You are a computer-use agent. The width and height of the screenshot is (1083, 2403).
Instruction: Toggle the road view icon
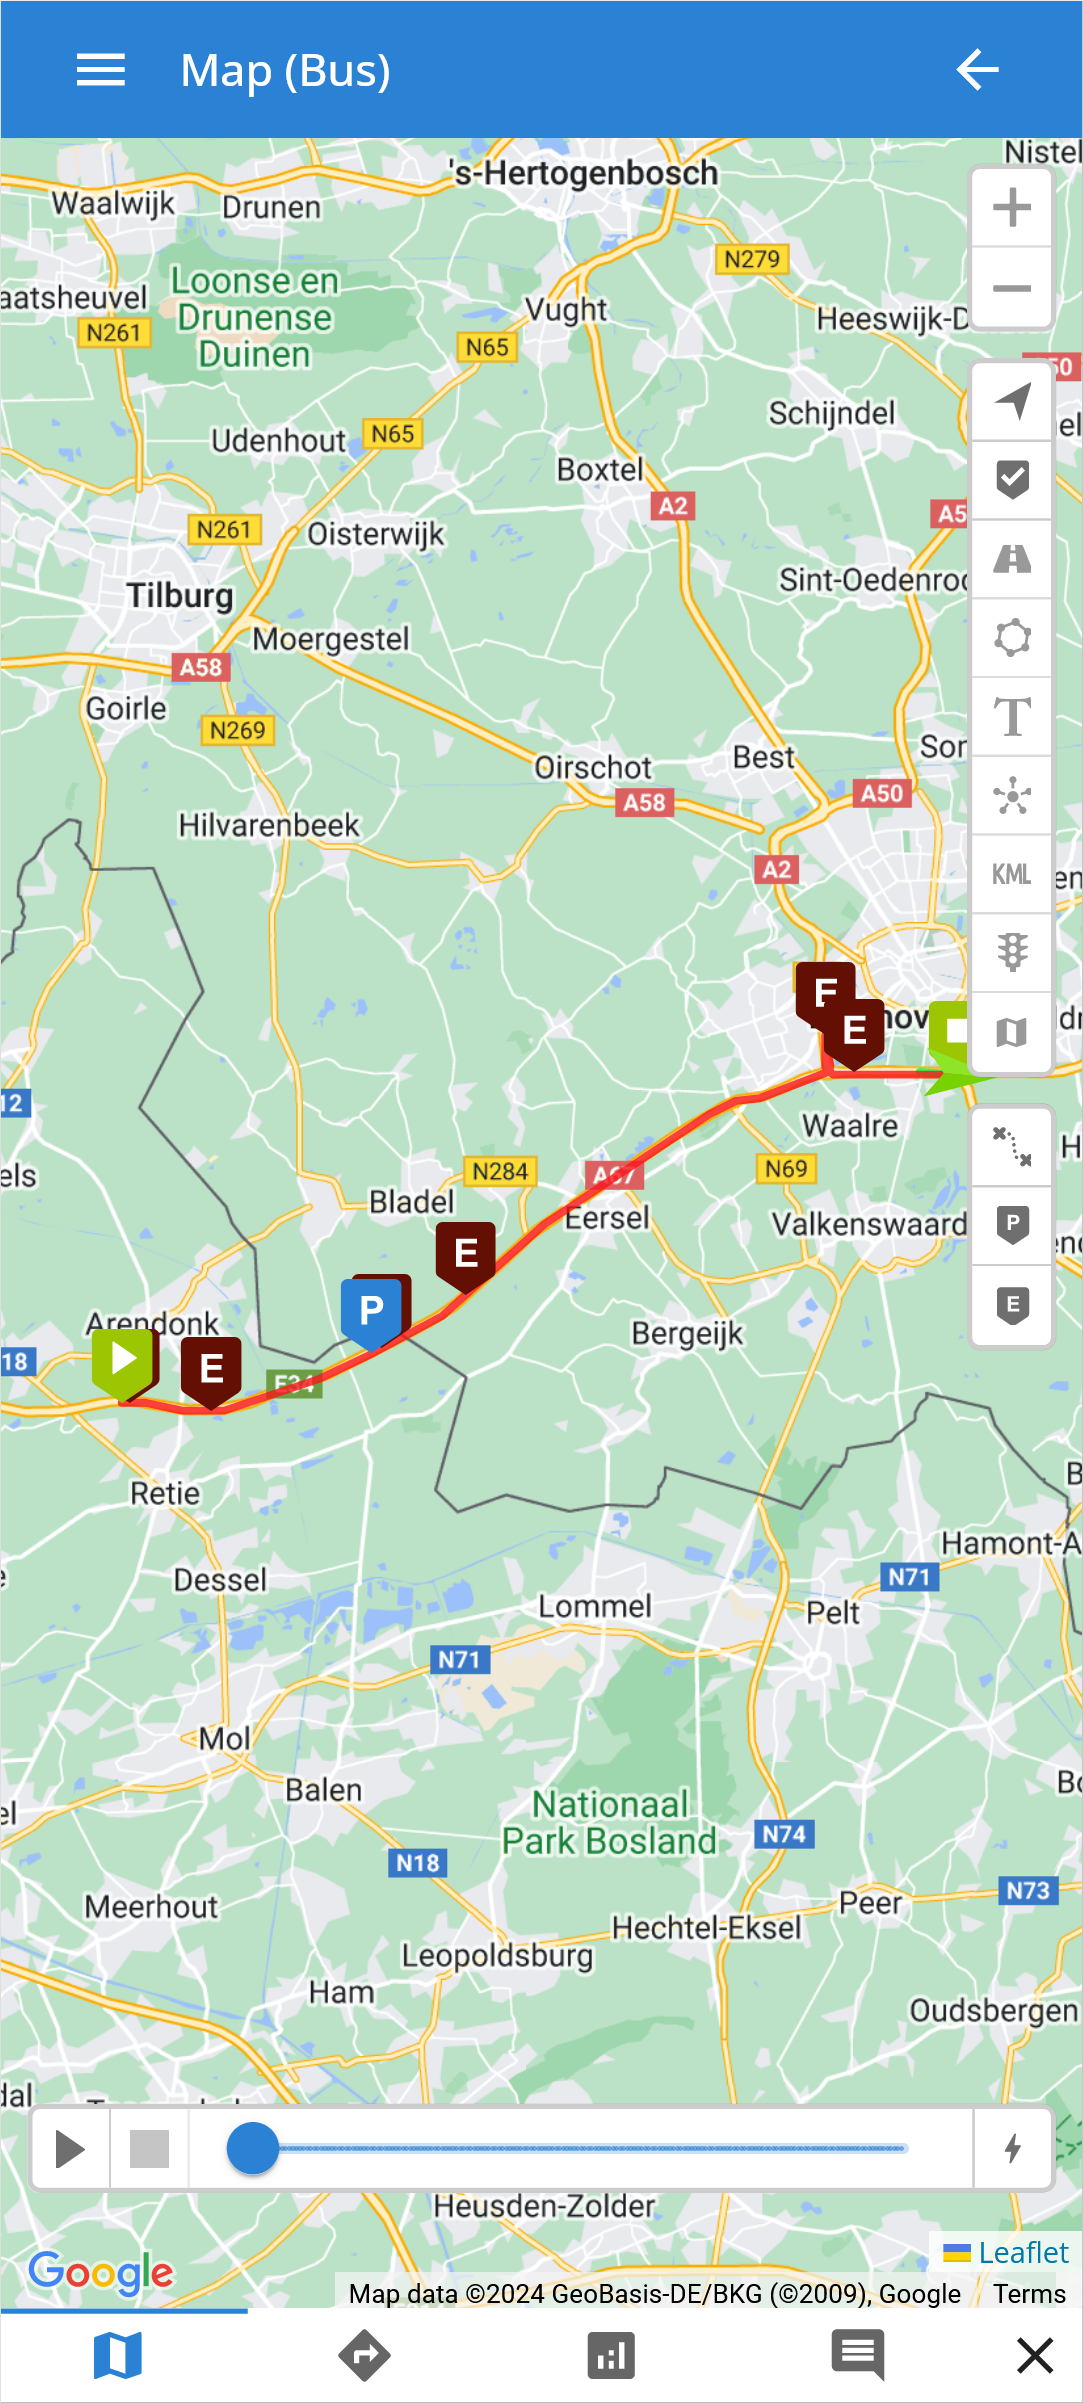(1012, 559)
